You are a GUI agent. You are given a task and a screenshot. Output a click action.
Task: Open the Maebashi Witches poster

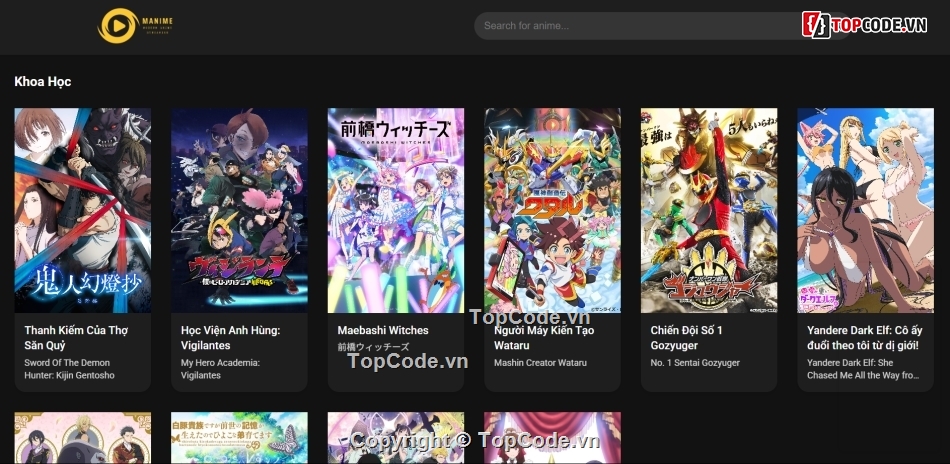396,210
